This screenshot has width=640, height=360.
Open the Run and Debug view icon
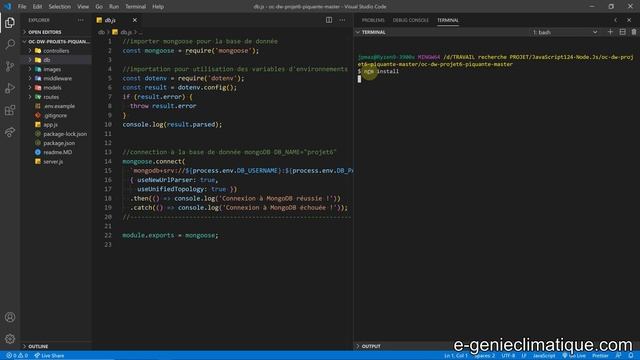(x=10, y=88)
